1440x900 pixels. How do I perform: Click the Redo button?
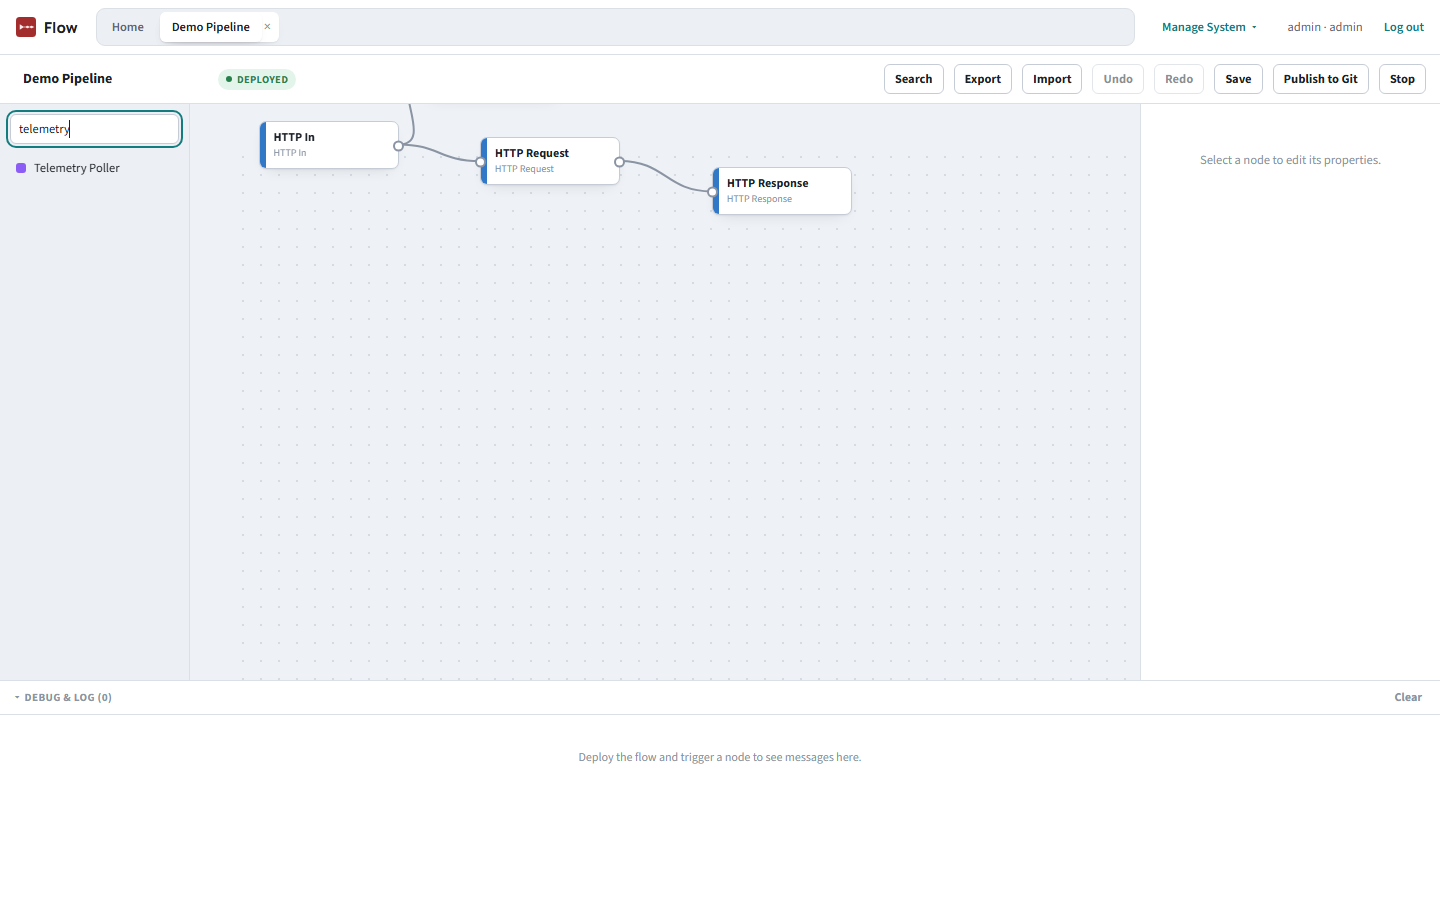click(x=1178, y=79)
